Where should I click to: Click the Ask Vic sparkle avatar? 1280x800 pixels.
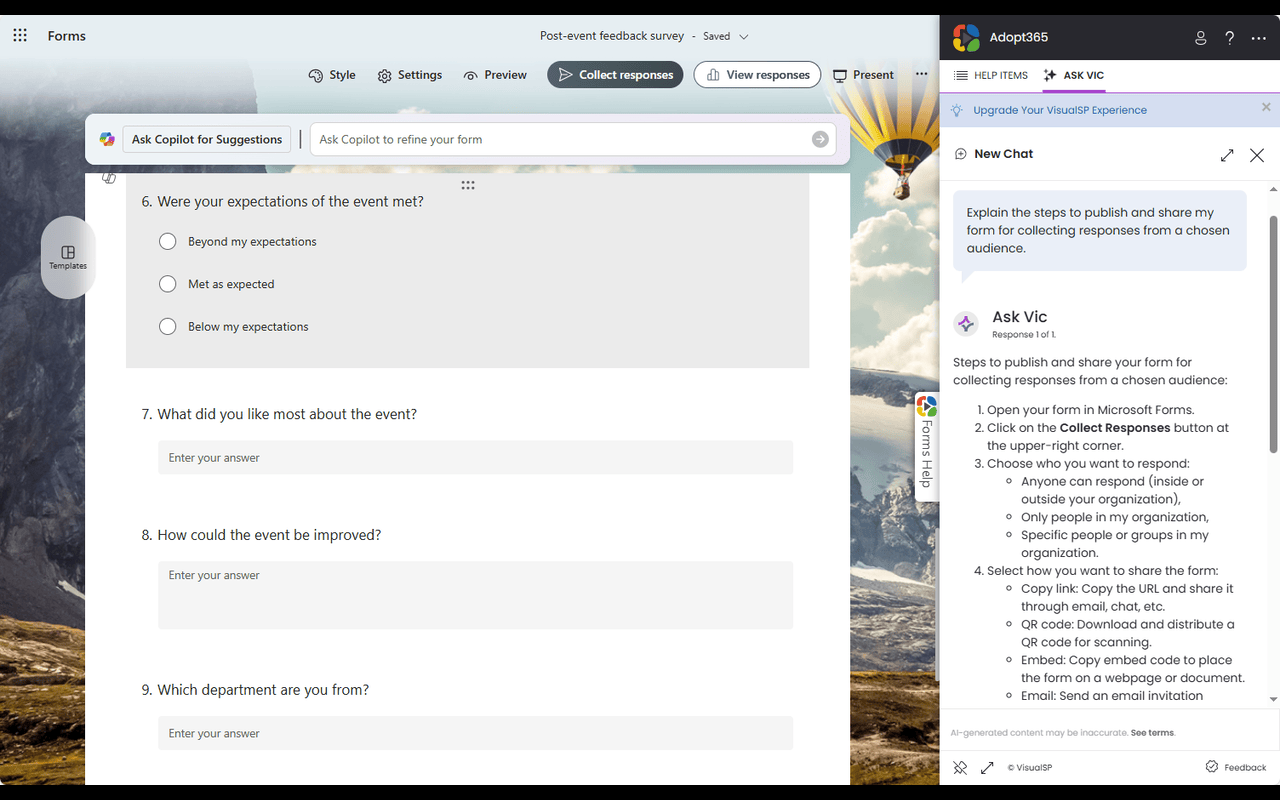point(966,324)
